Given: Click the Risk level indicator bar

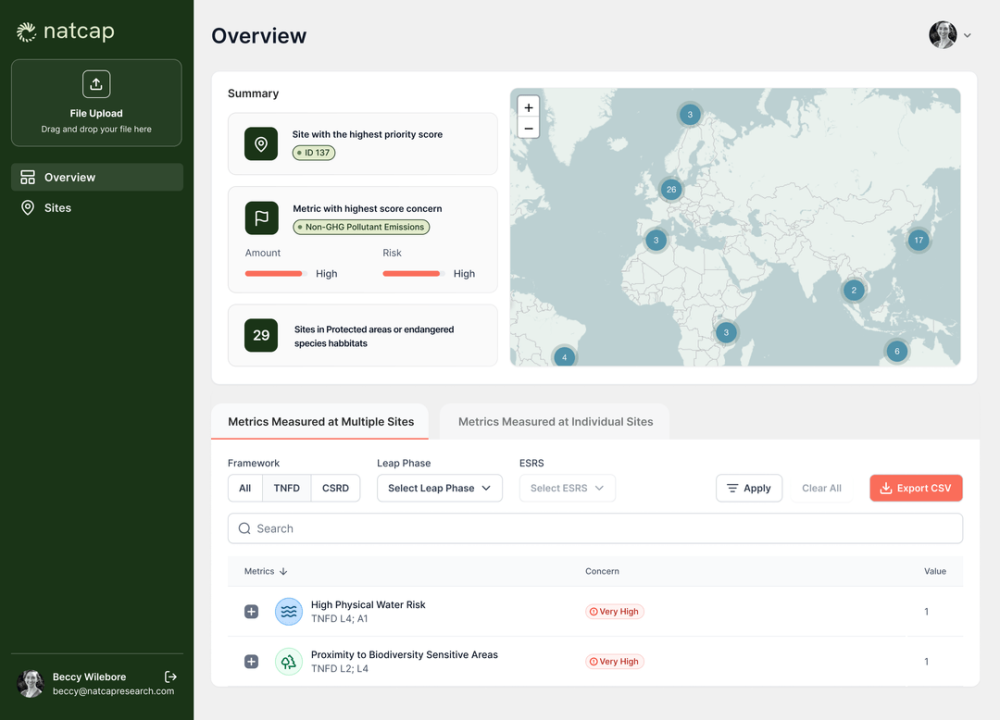Looking at the screenshot, I should 411,274.
